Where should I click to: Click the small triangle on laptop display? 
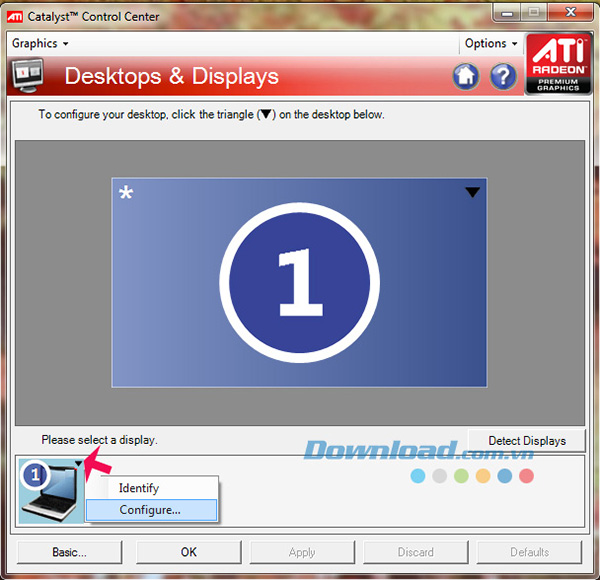tap(78, 464)
